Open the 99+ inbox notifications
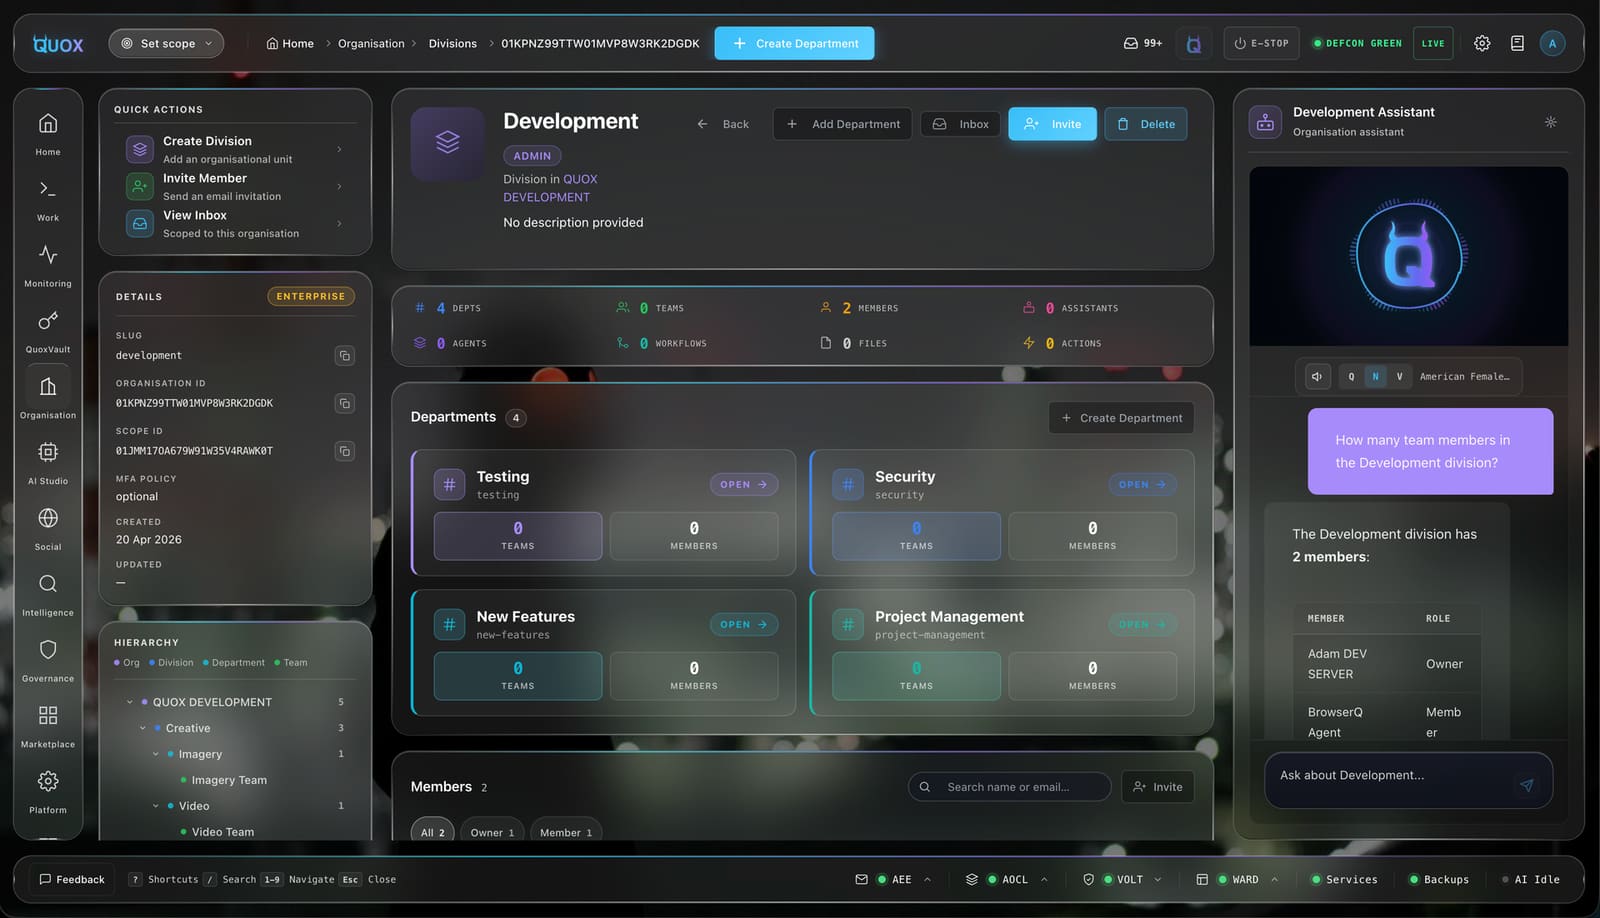Image resolution: width=1600 pixels, height=918 pixels. pyautogui.click(x=1143, y=43)
